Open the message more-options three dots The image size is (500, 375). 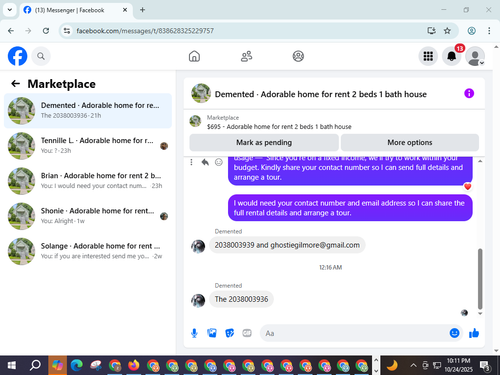point(191,162)
